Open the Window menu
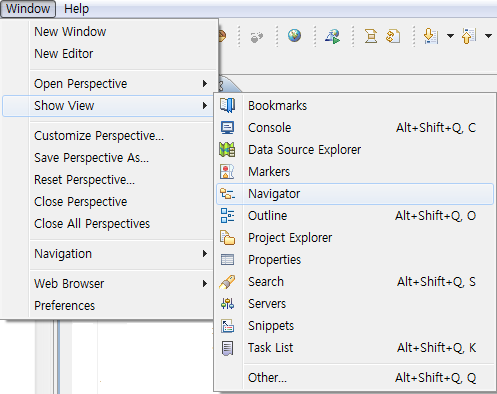 28,9
